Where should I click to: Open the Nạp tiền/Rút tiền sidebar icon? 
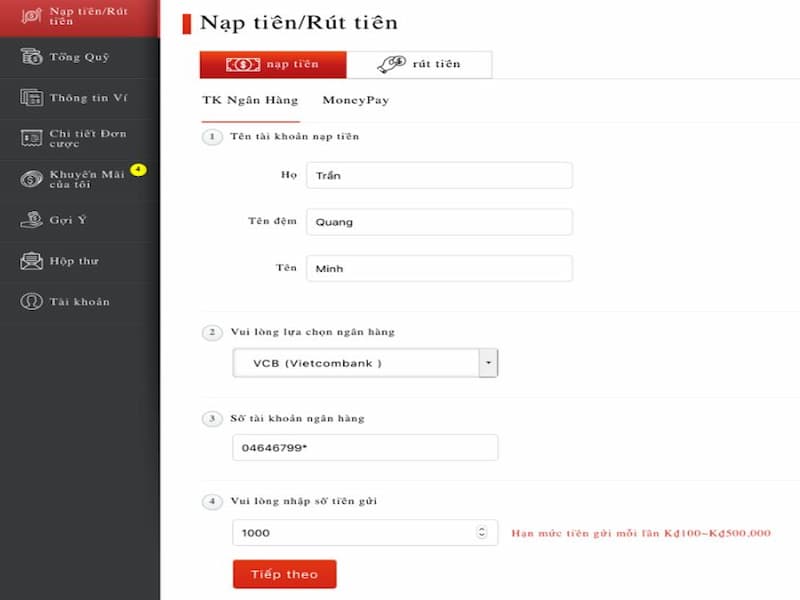tap(31, 15)
